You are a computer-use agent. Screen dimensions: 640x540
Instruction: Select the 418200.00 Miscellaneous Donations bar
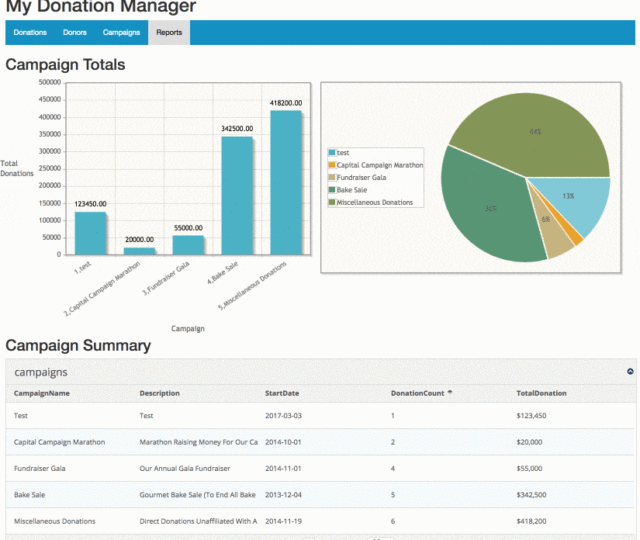coord(286,183)
